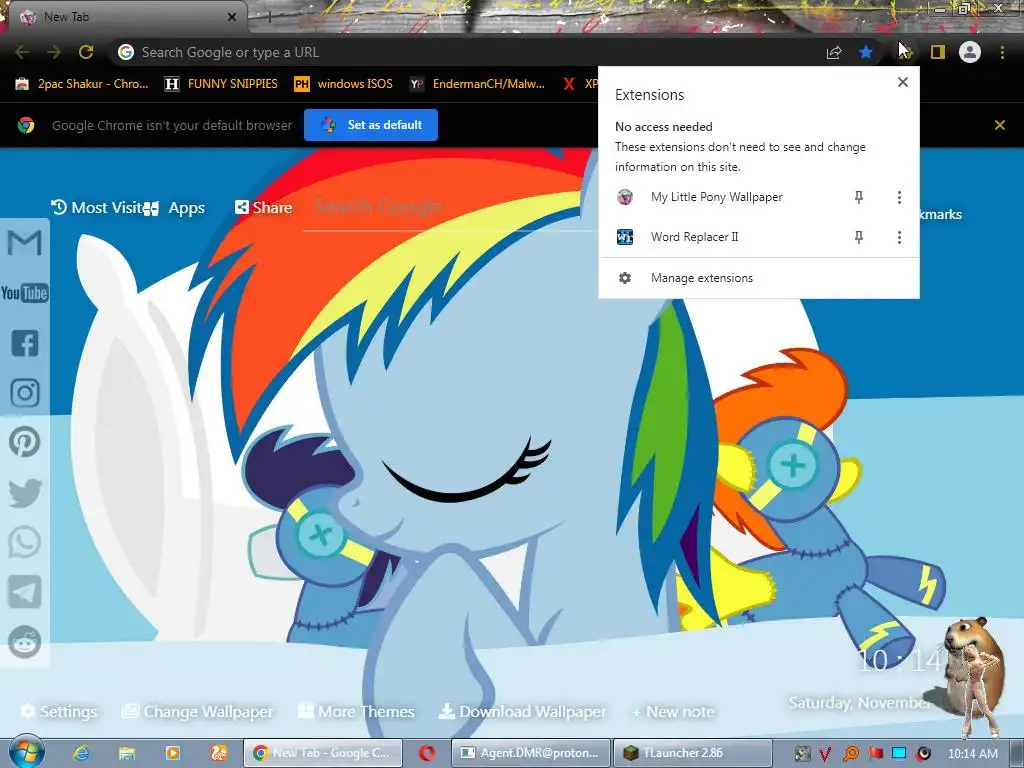Click the share this page icon
Screen dimensions: 1024x768
point(834,52)
